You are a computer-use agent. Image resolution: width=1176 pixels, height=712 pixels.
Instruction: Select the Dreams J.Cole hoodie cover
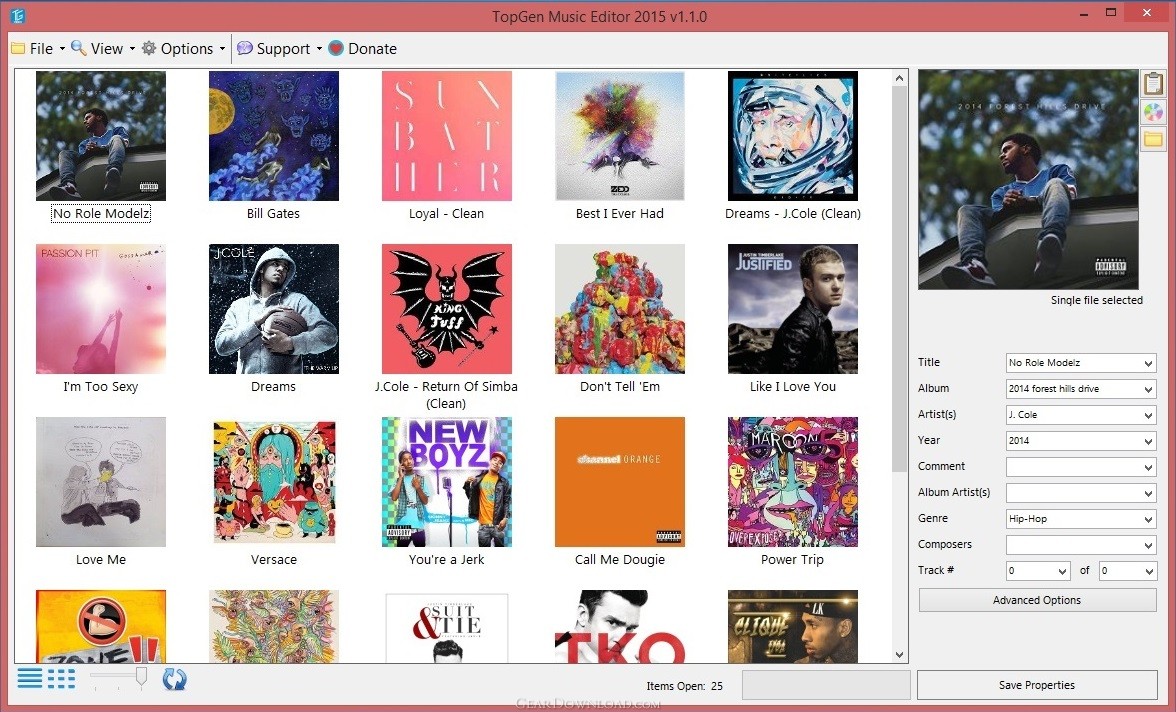(x=274, y=309)
